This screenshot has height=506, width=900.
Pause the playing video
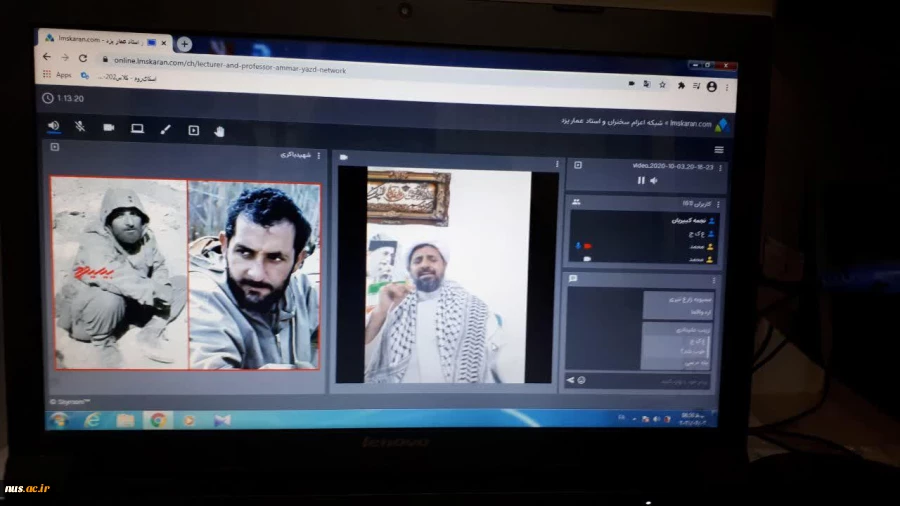(x=641, y=180)
